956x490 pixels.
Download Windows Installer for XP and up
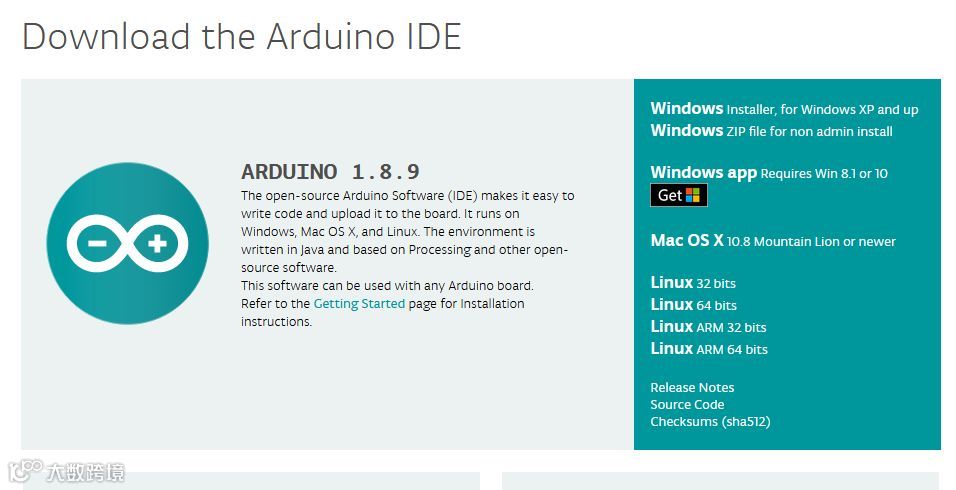point(784,109)
